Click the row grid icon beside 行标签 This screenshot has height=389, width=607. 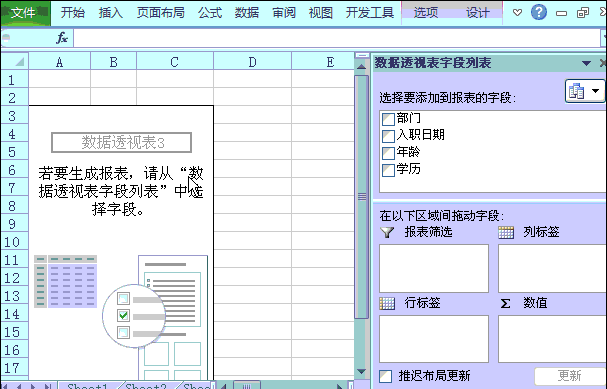pyautogui.click(x=387, y=303)
